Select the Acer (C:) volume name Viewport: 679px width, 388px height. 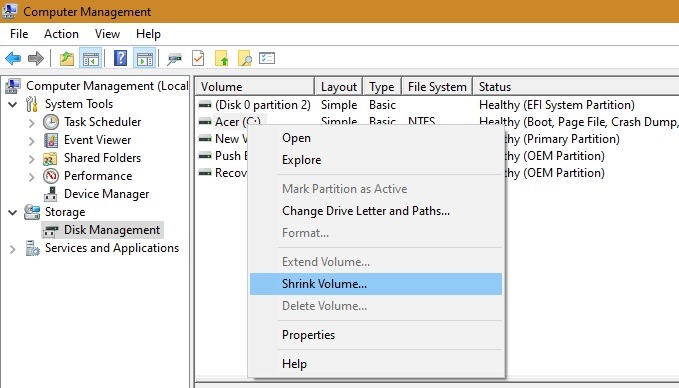coord(238,122)
